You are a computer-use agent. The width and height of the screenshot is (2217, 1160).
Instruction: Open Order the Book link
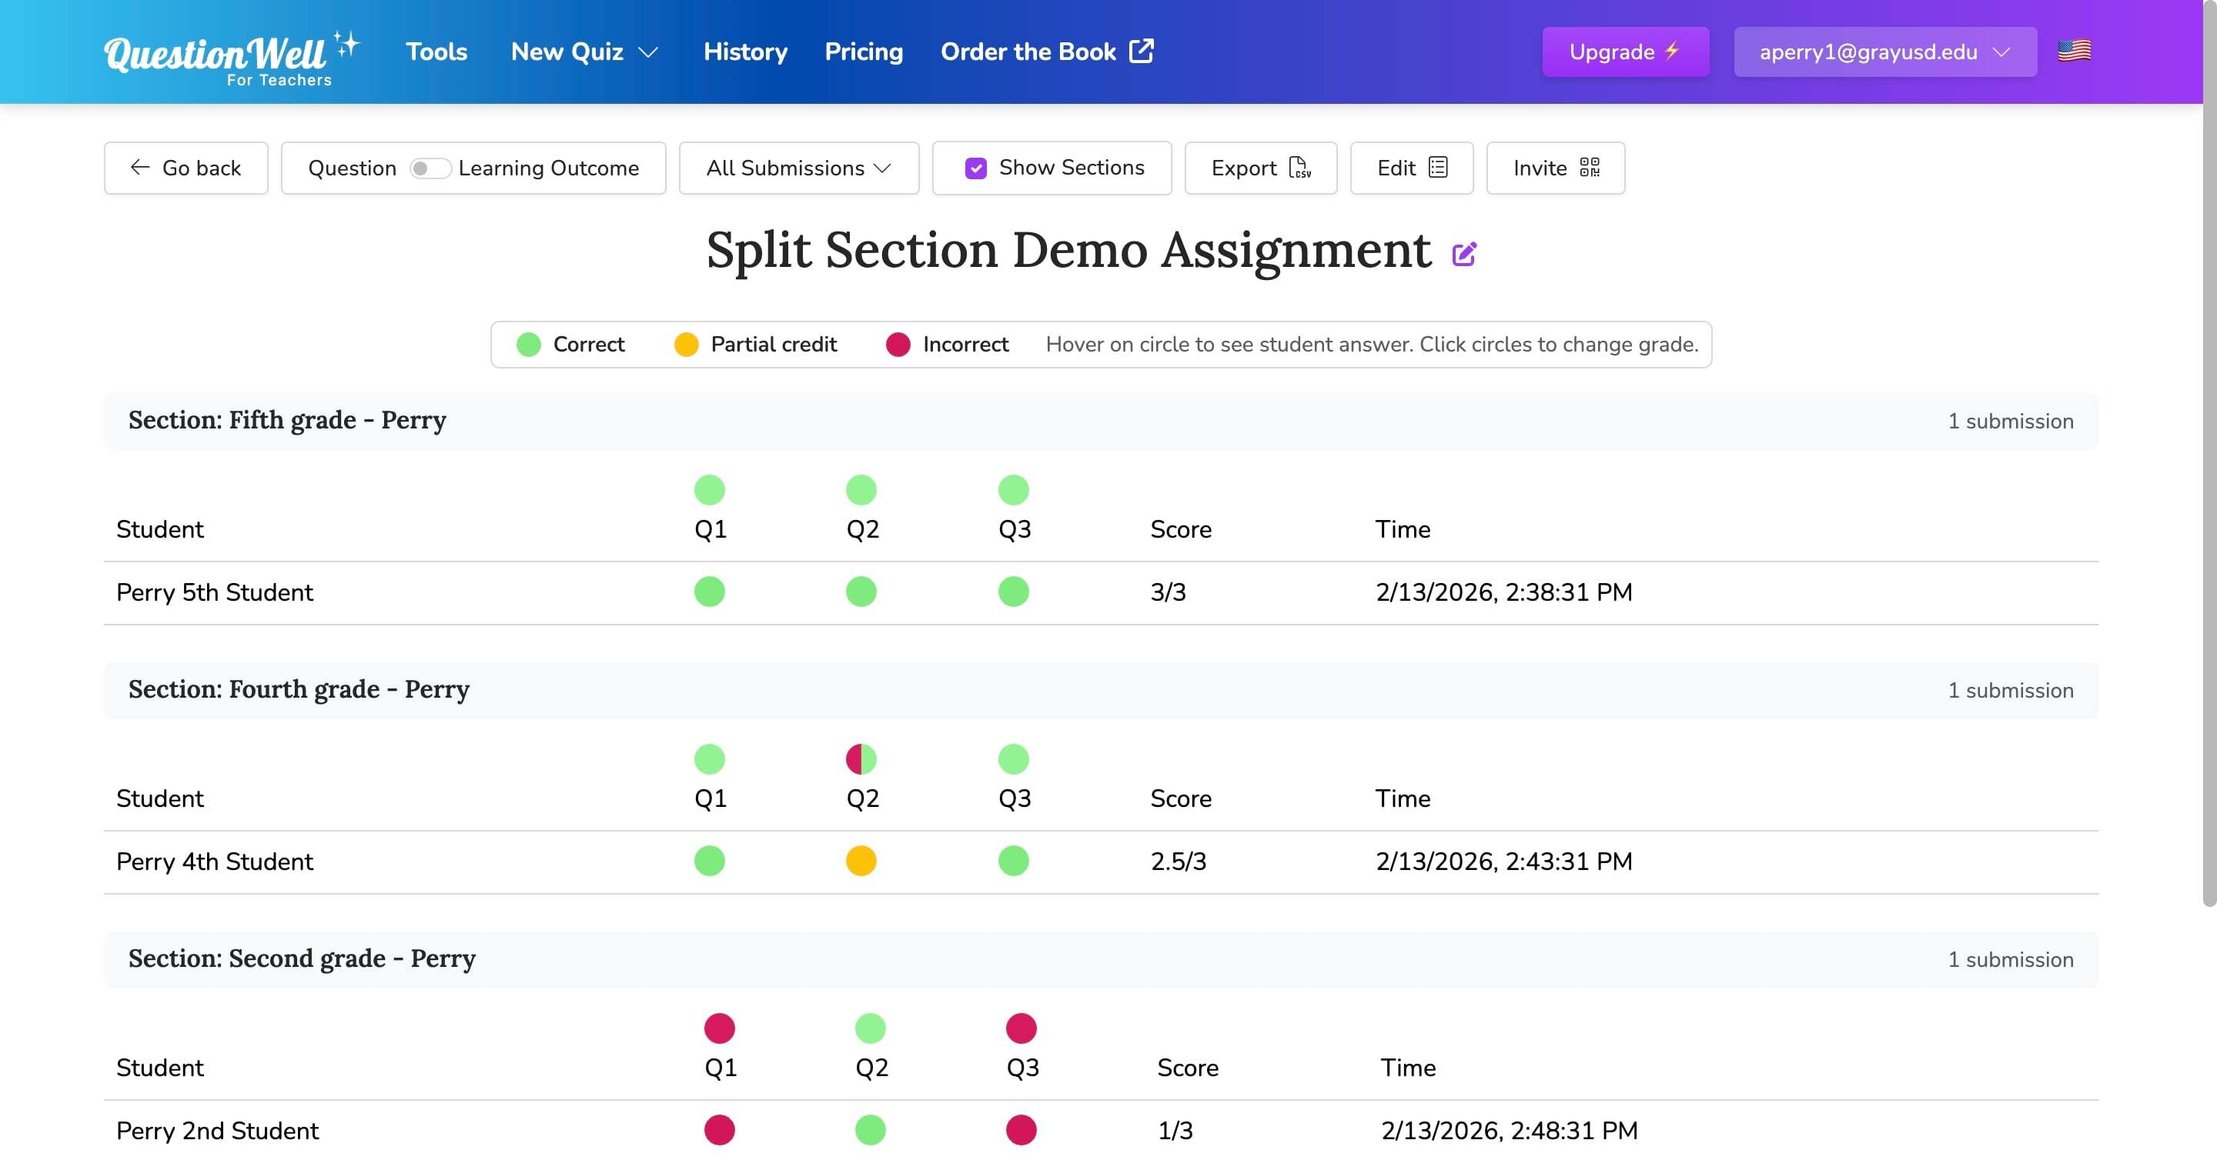pos(1047,51)
